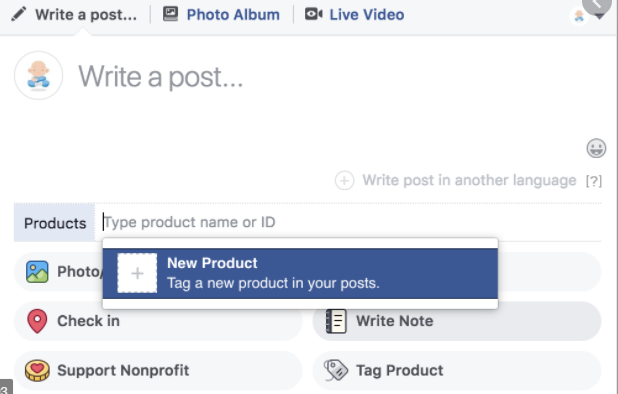Viewport: 618px width, 394px height.
Task: Click the pencil icon beside Write a post
Action: (18, 15)
